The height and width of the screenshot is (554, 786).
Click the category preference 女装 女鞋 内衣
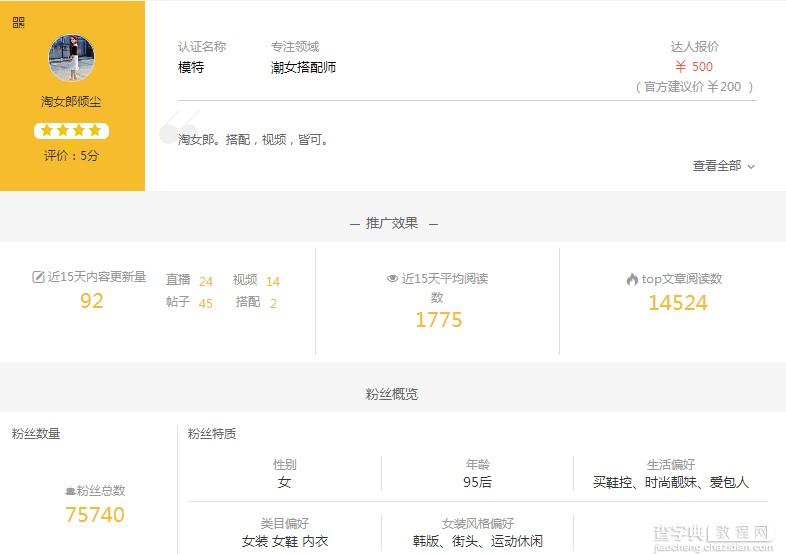coord(285,541)
